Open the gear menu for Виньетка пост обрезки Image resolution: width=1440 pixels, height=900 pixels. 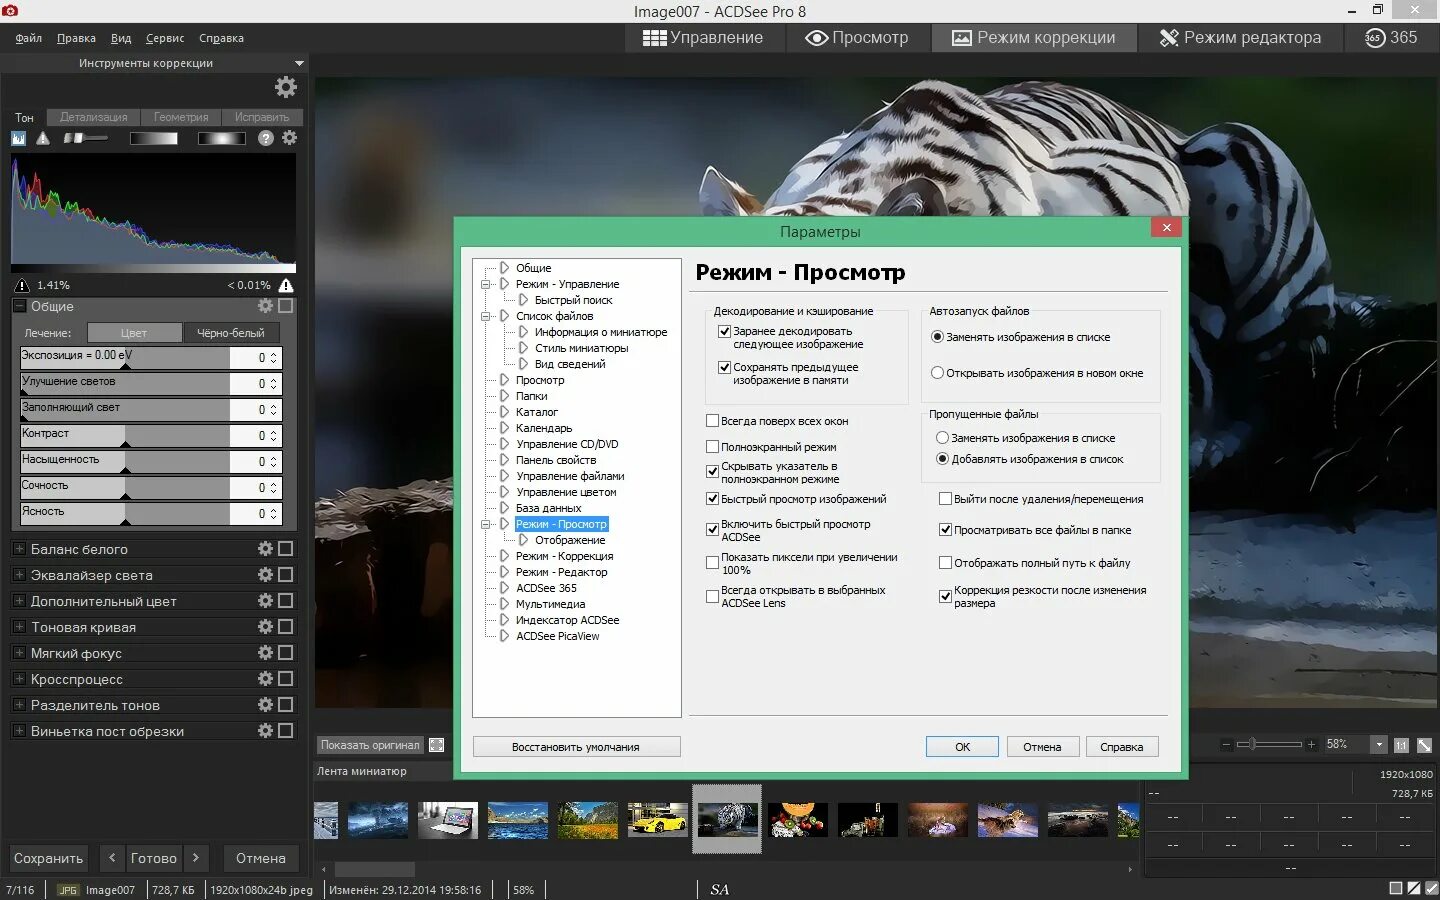(x=265, y=730)
